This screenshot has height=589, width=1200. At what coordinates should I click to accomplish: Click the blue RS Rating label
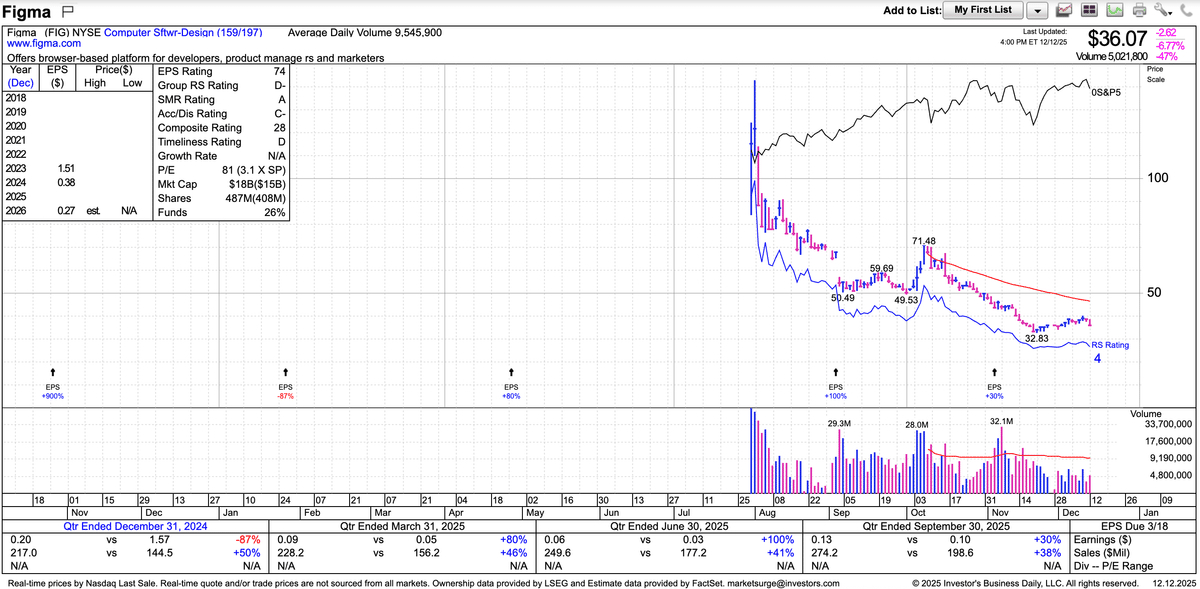[1109, 345]
